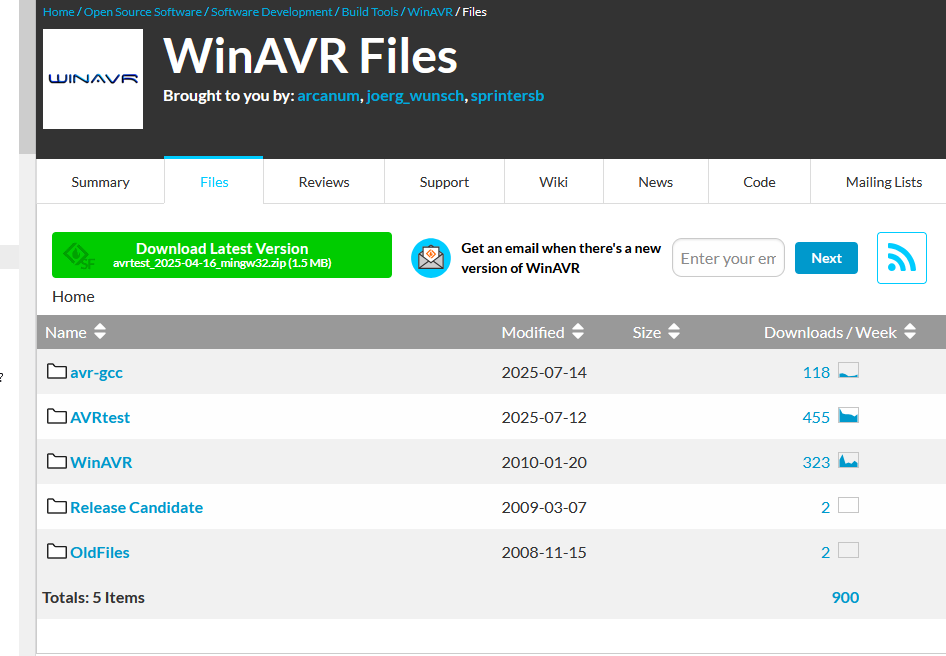View the News tab
This screenshot has width=946, height=656.
[x=655, y=182]
